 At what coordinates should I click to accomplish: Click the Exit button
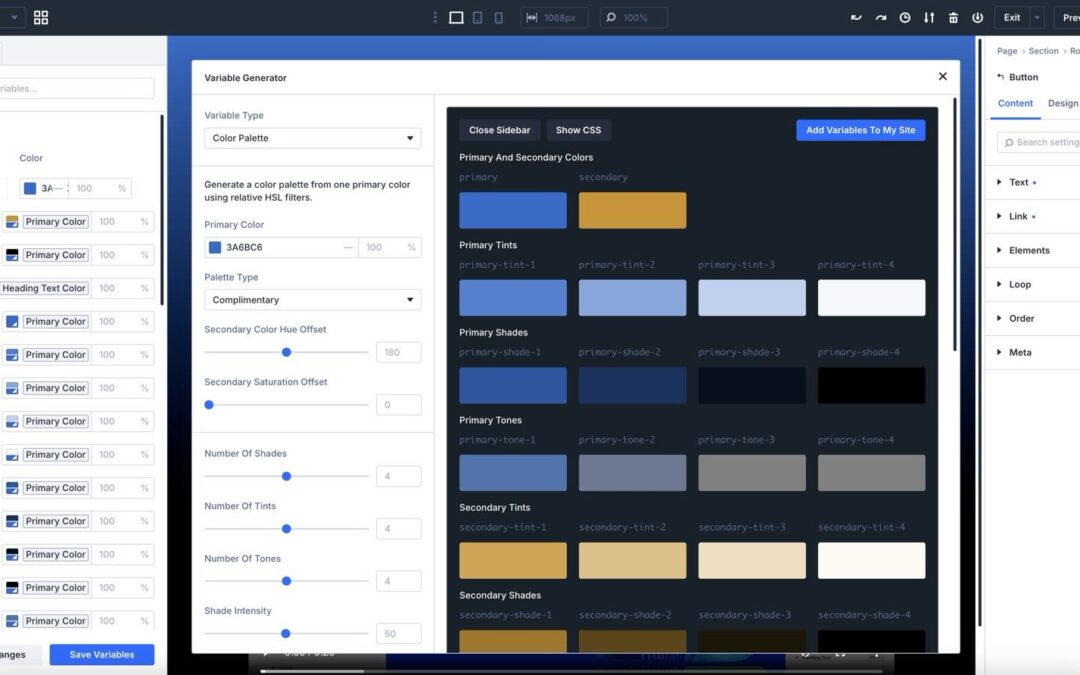[1012, 17]
